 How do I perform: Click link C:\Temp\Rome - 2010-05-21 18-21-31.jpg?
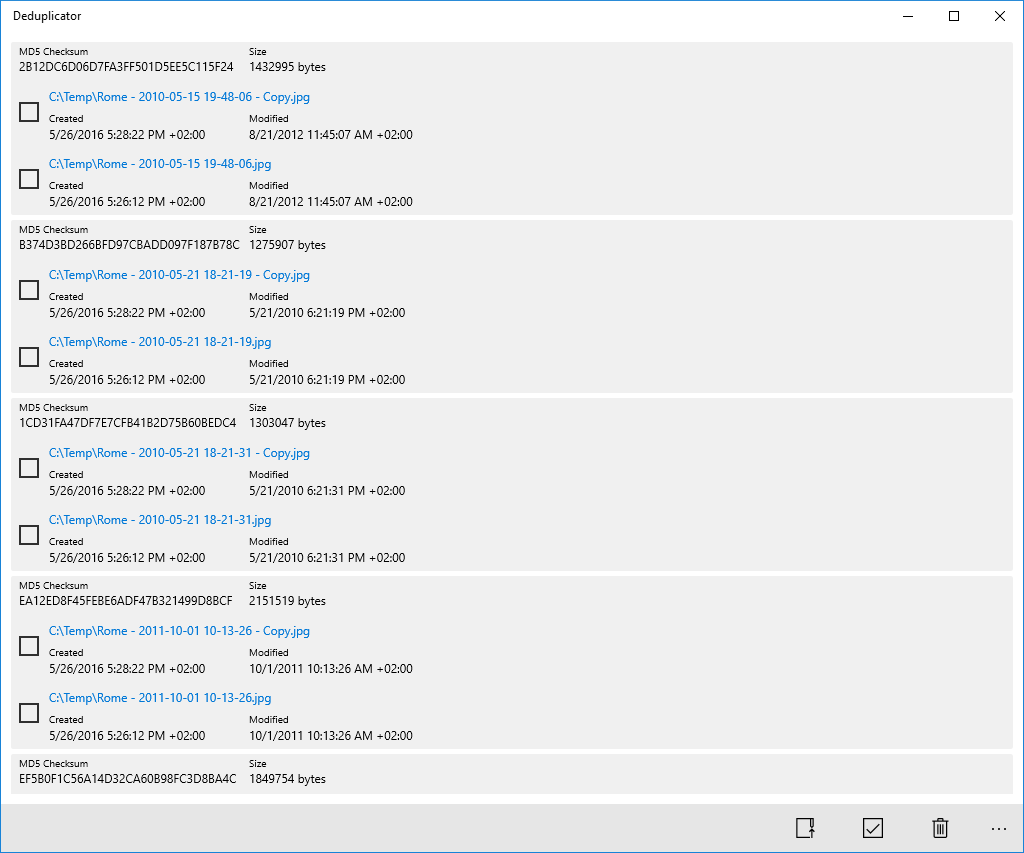click(160, 520)
